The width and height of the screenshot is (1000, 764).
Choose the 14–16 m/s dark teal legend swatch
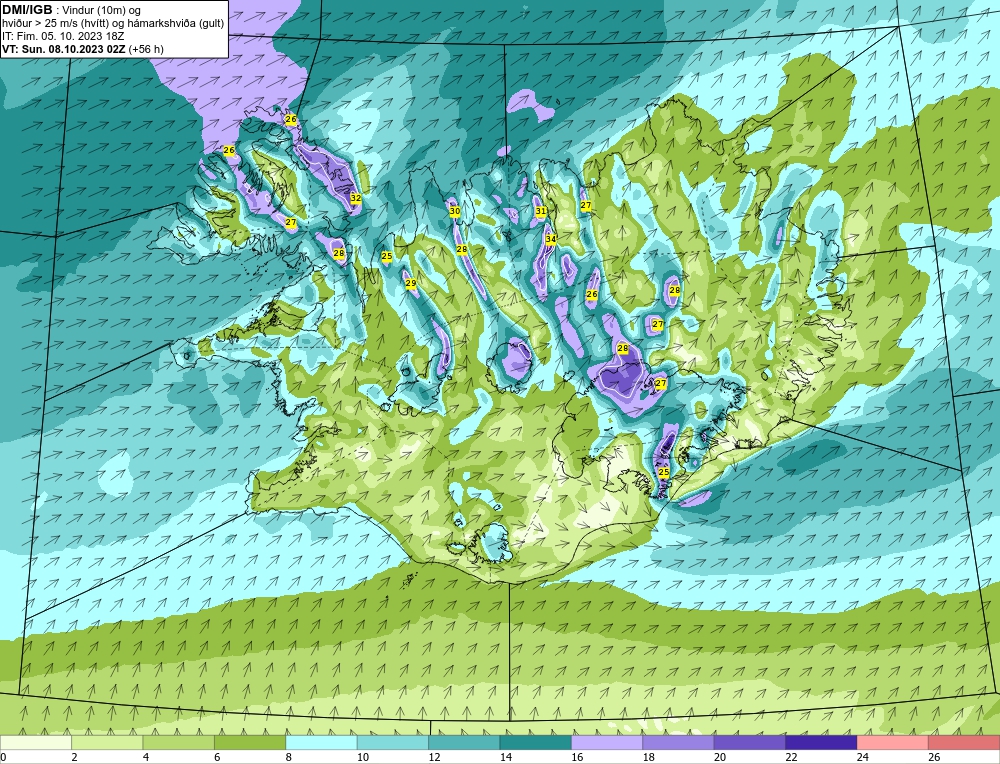click(536, 742)
